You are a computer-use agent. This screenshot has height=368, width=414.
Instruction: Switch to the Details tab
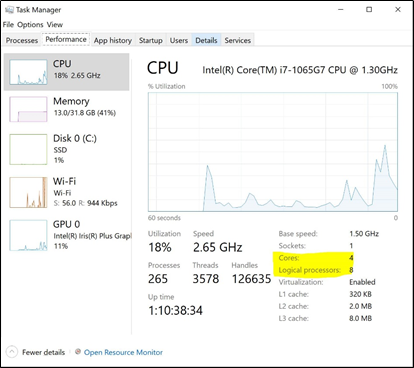click(x=206, y=40)
